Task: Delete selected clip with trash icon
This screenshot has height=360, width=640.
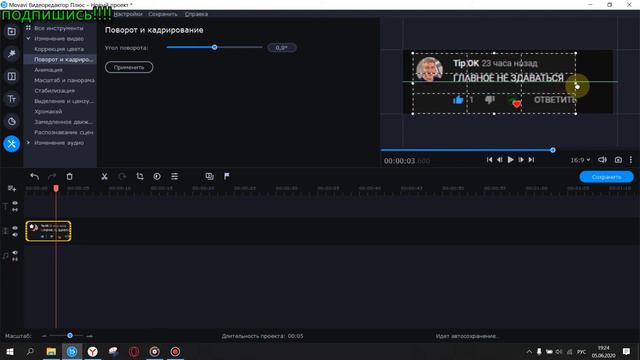Action: click(x=69, y=176)
